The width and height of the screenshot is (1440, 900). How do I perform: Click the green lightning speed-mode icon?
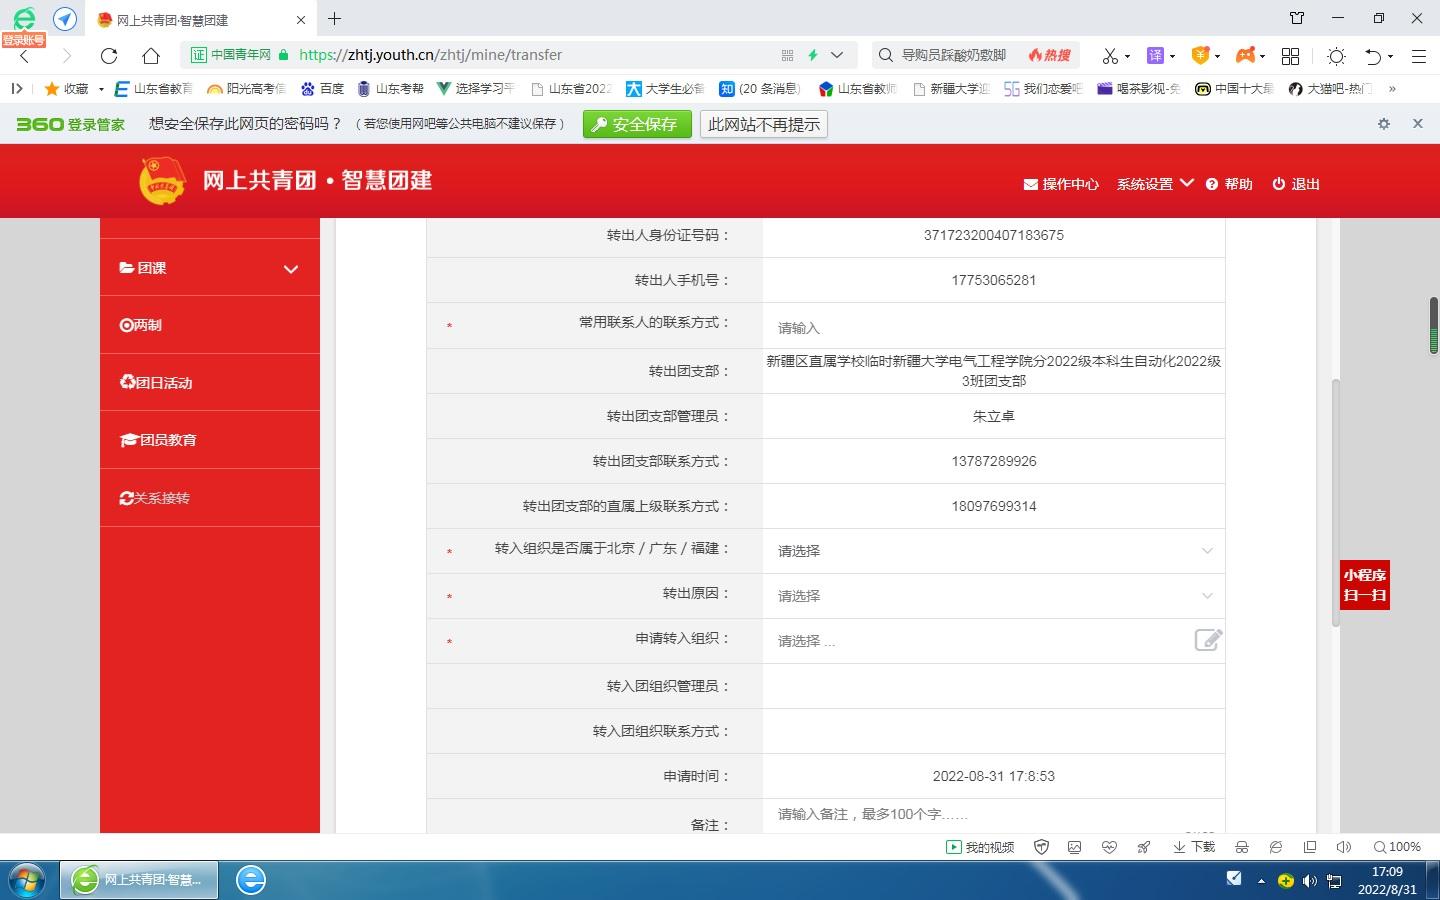(813, 55)
